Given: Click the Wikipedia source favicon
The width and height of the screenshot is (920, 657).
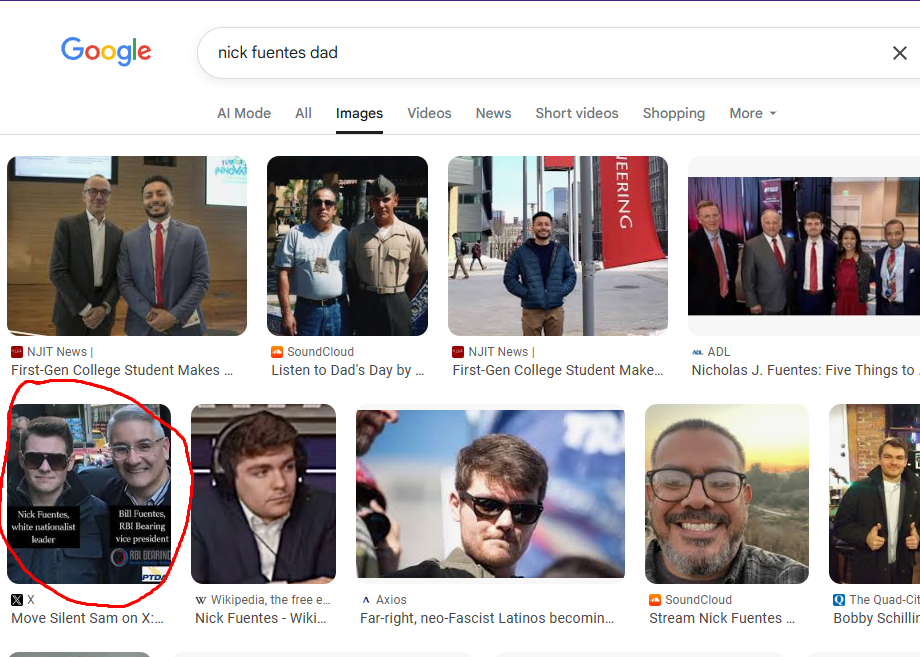Looking at the screenshot, I should click(201, 600).
